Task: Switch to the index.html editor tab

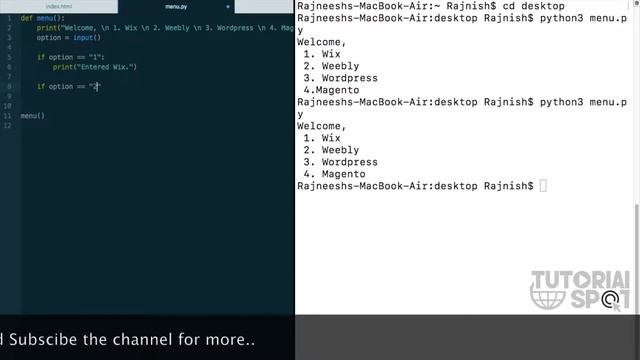Action: [59, 6]
